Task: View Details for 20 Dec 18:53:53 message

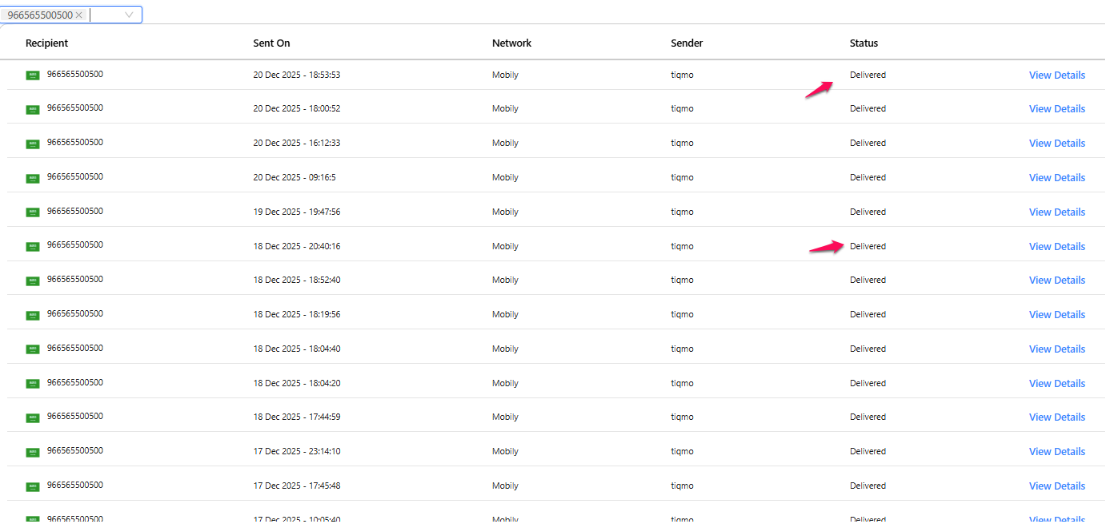Action: 1056,75
